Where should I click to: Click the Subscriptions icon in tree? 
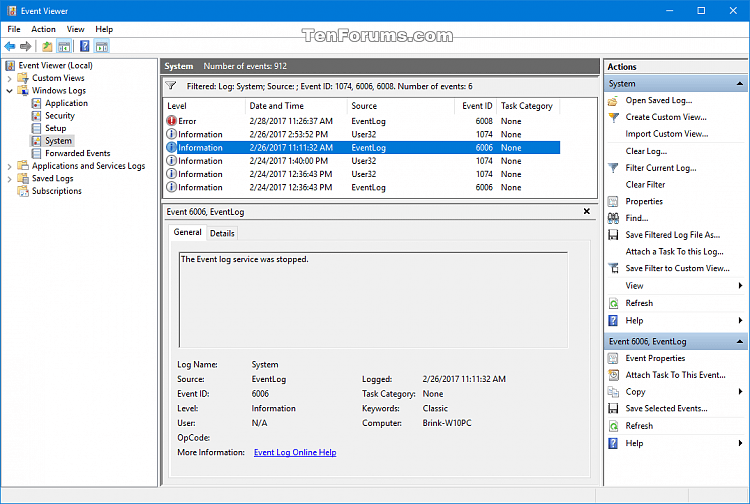[23, 191]
